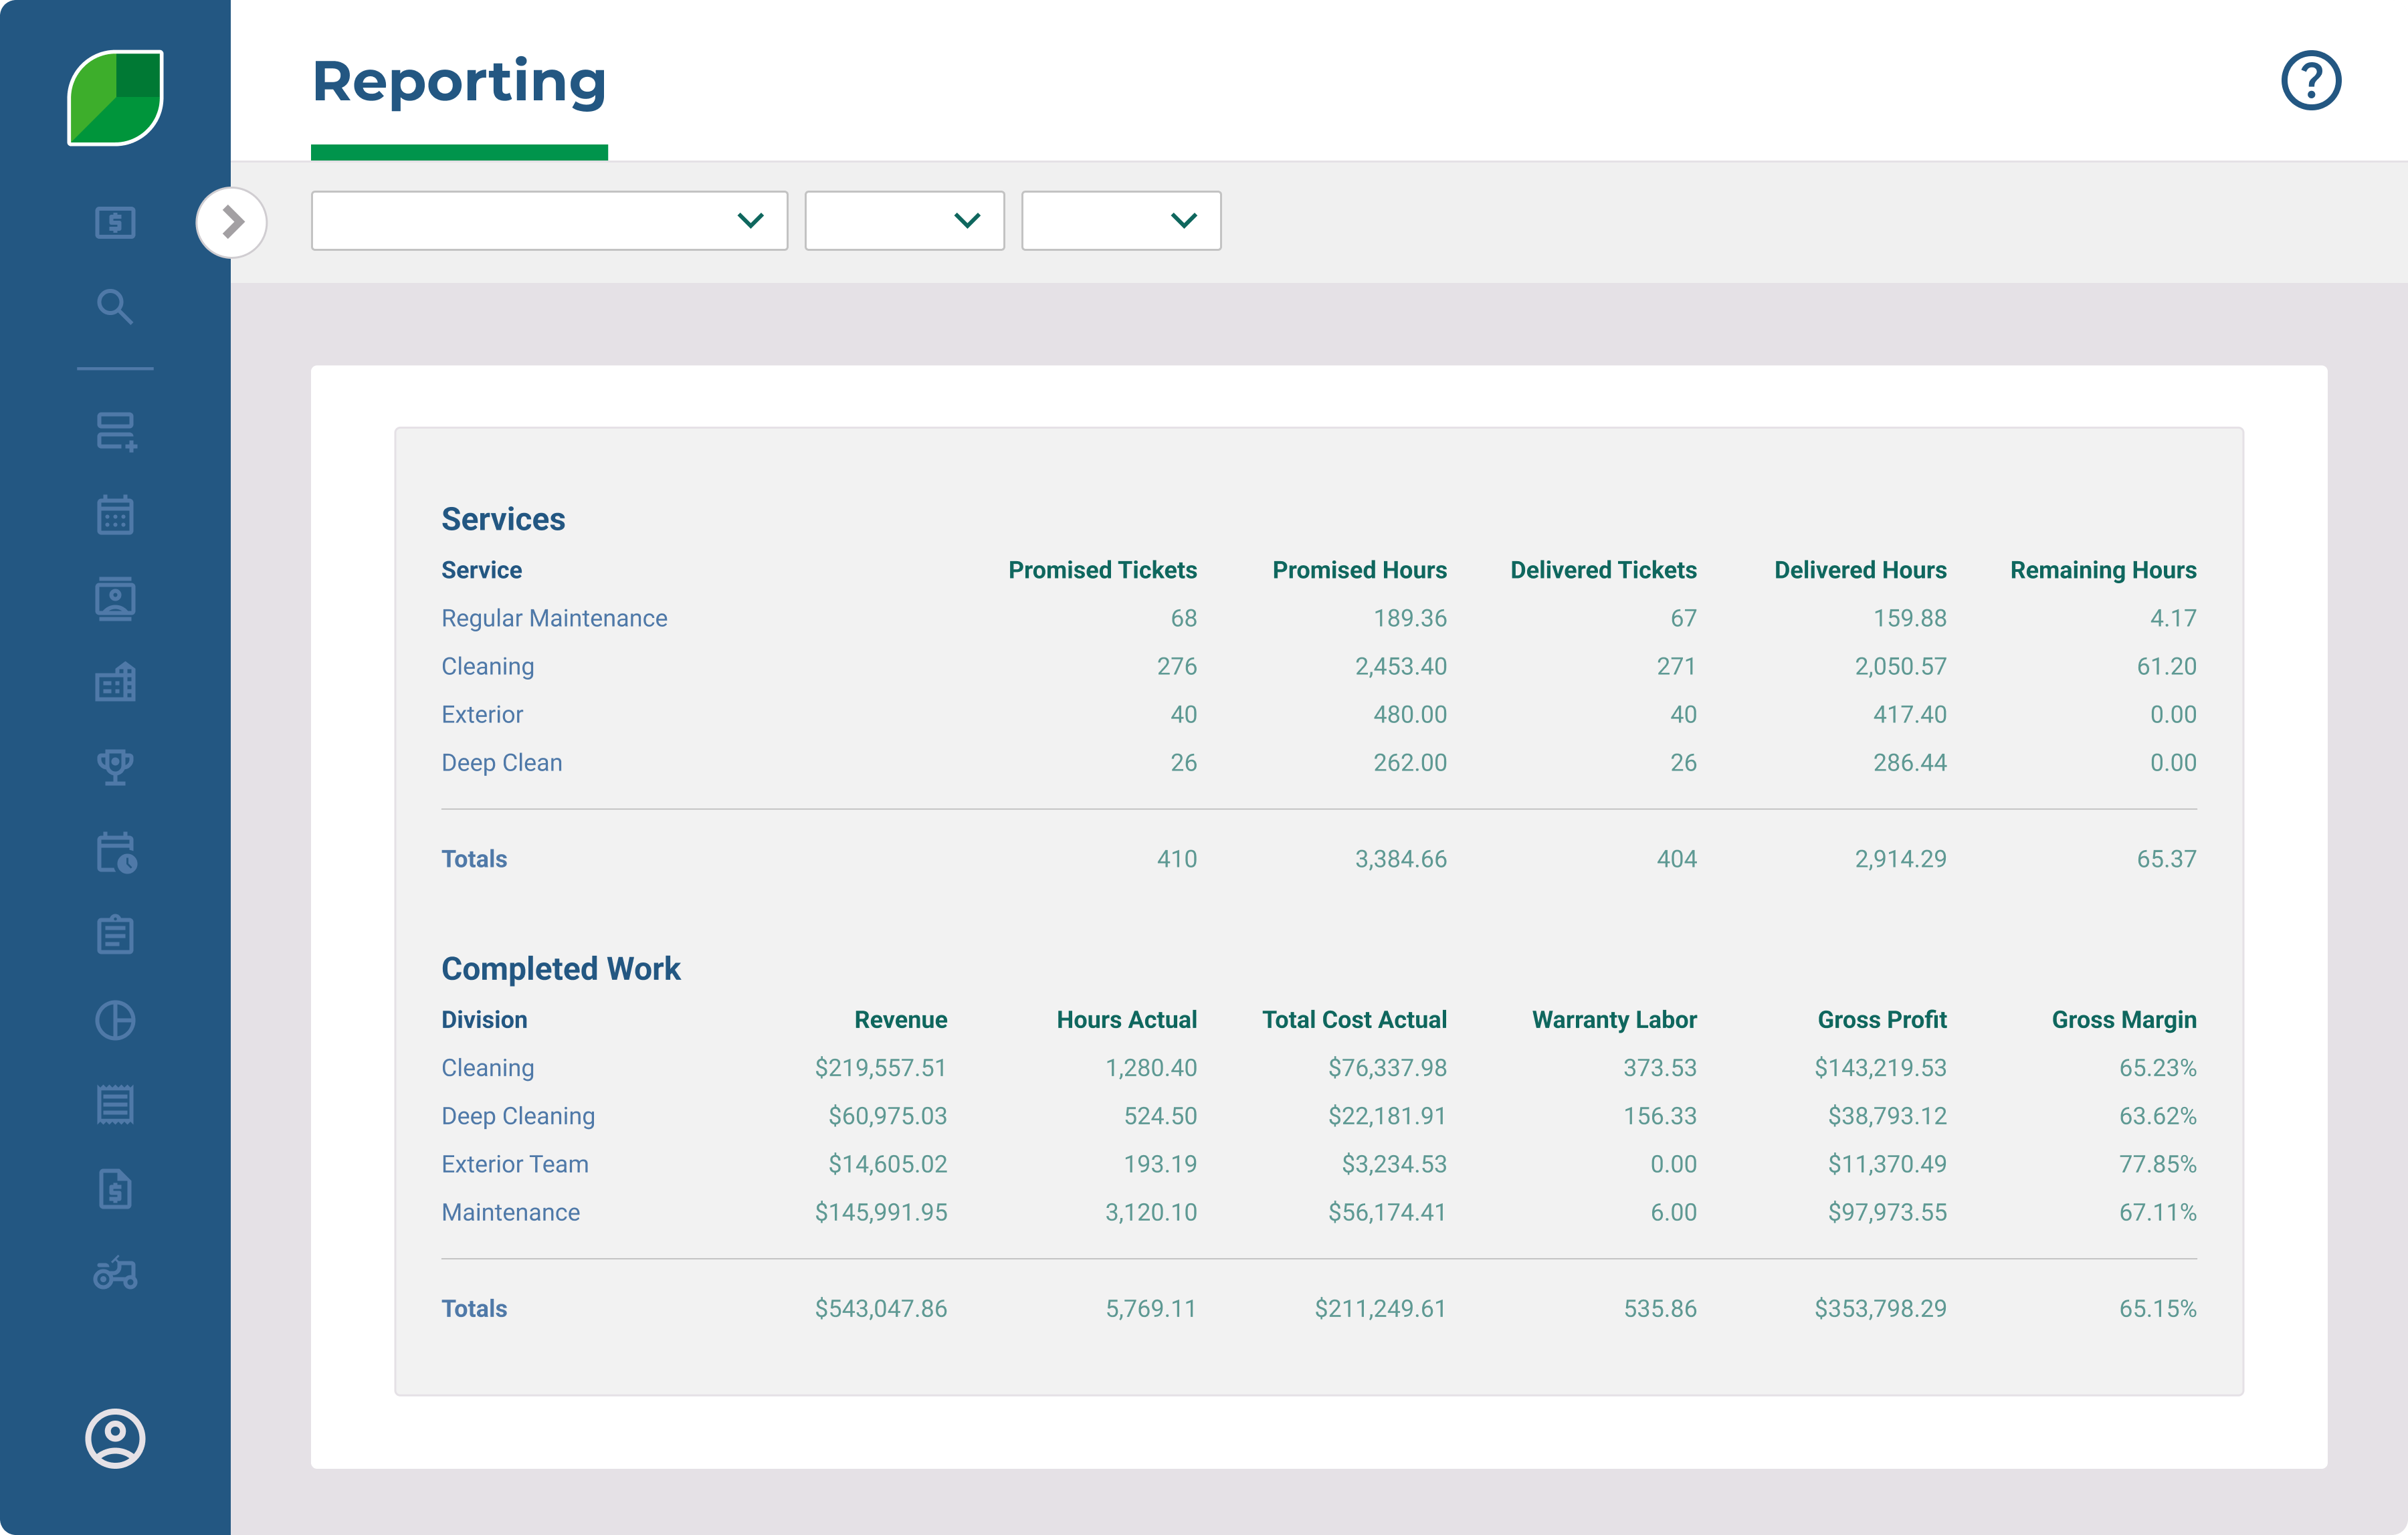The height and width of the screenshot is (1535, 2408).
Task: Expand the middle filter dropdown
Action: point(903,220)
